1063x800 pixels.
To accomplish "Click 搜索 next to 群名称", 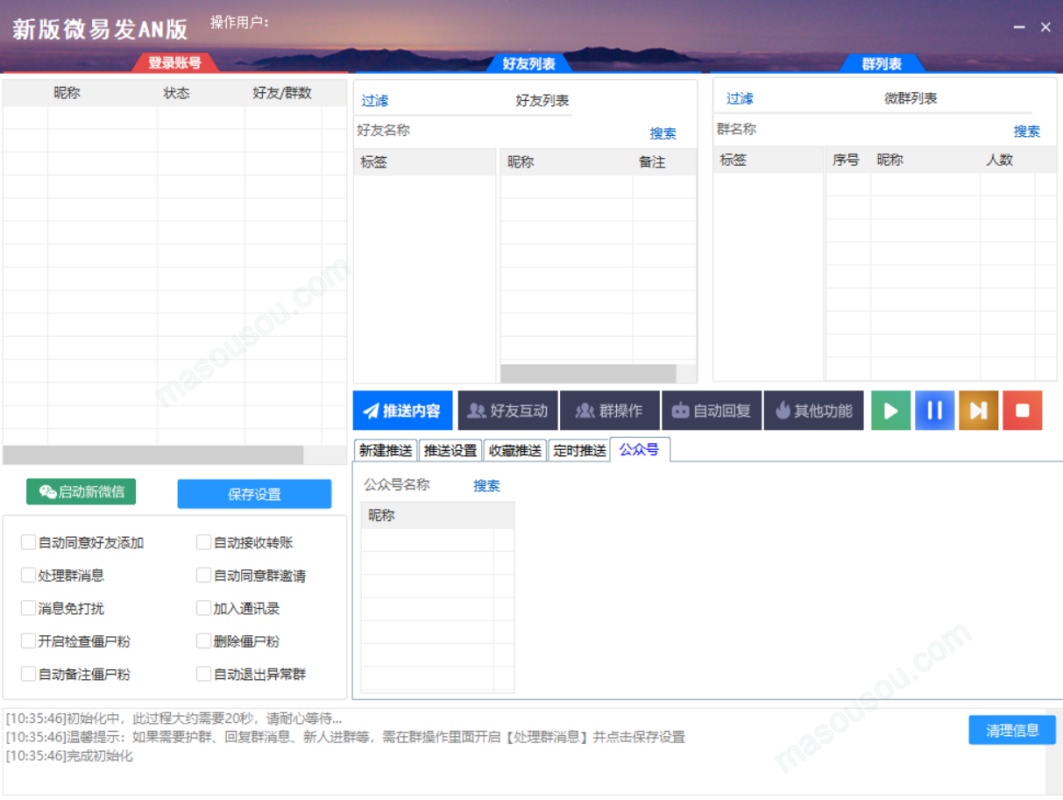I will pyautogui.click(x=1026, y=131).
